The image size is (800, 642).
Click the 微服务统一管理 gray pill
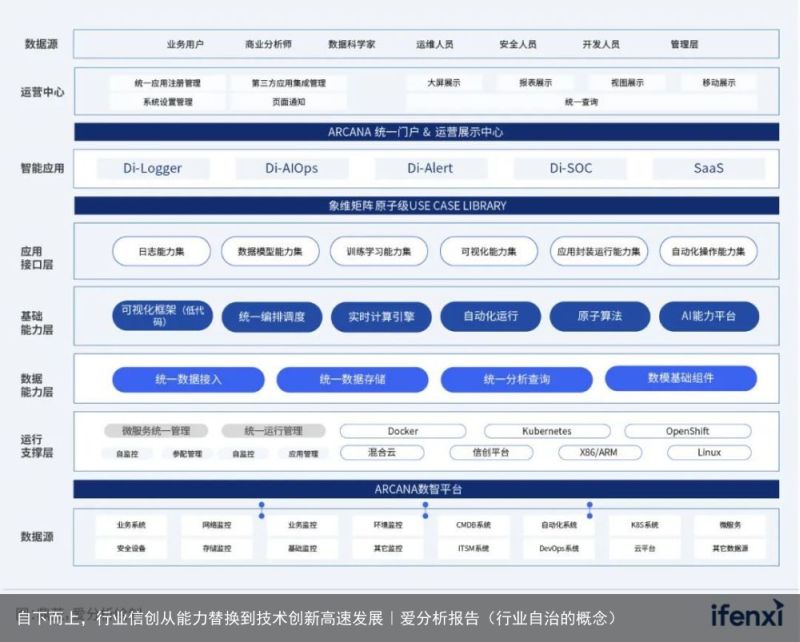tap(156, 431)
